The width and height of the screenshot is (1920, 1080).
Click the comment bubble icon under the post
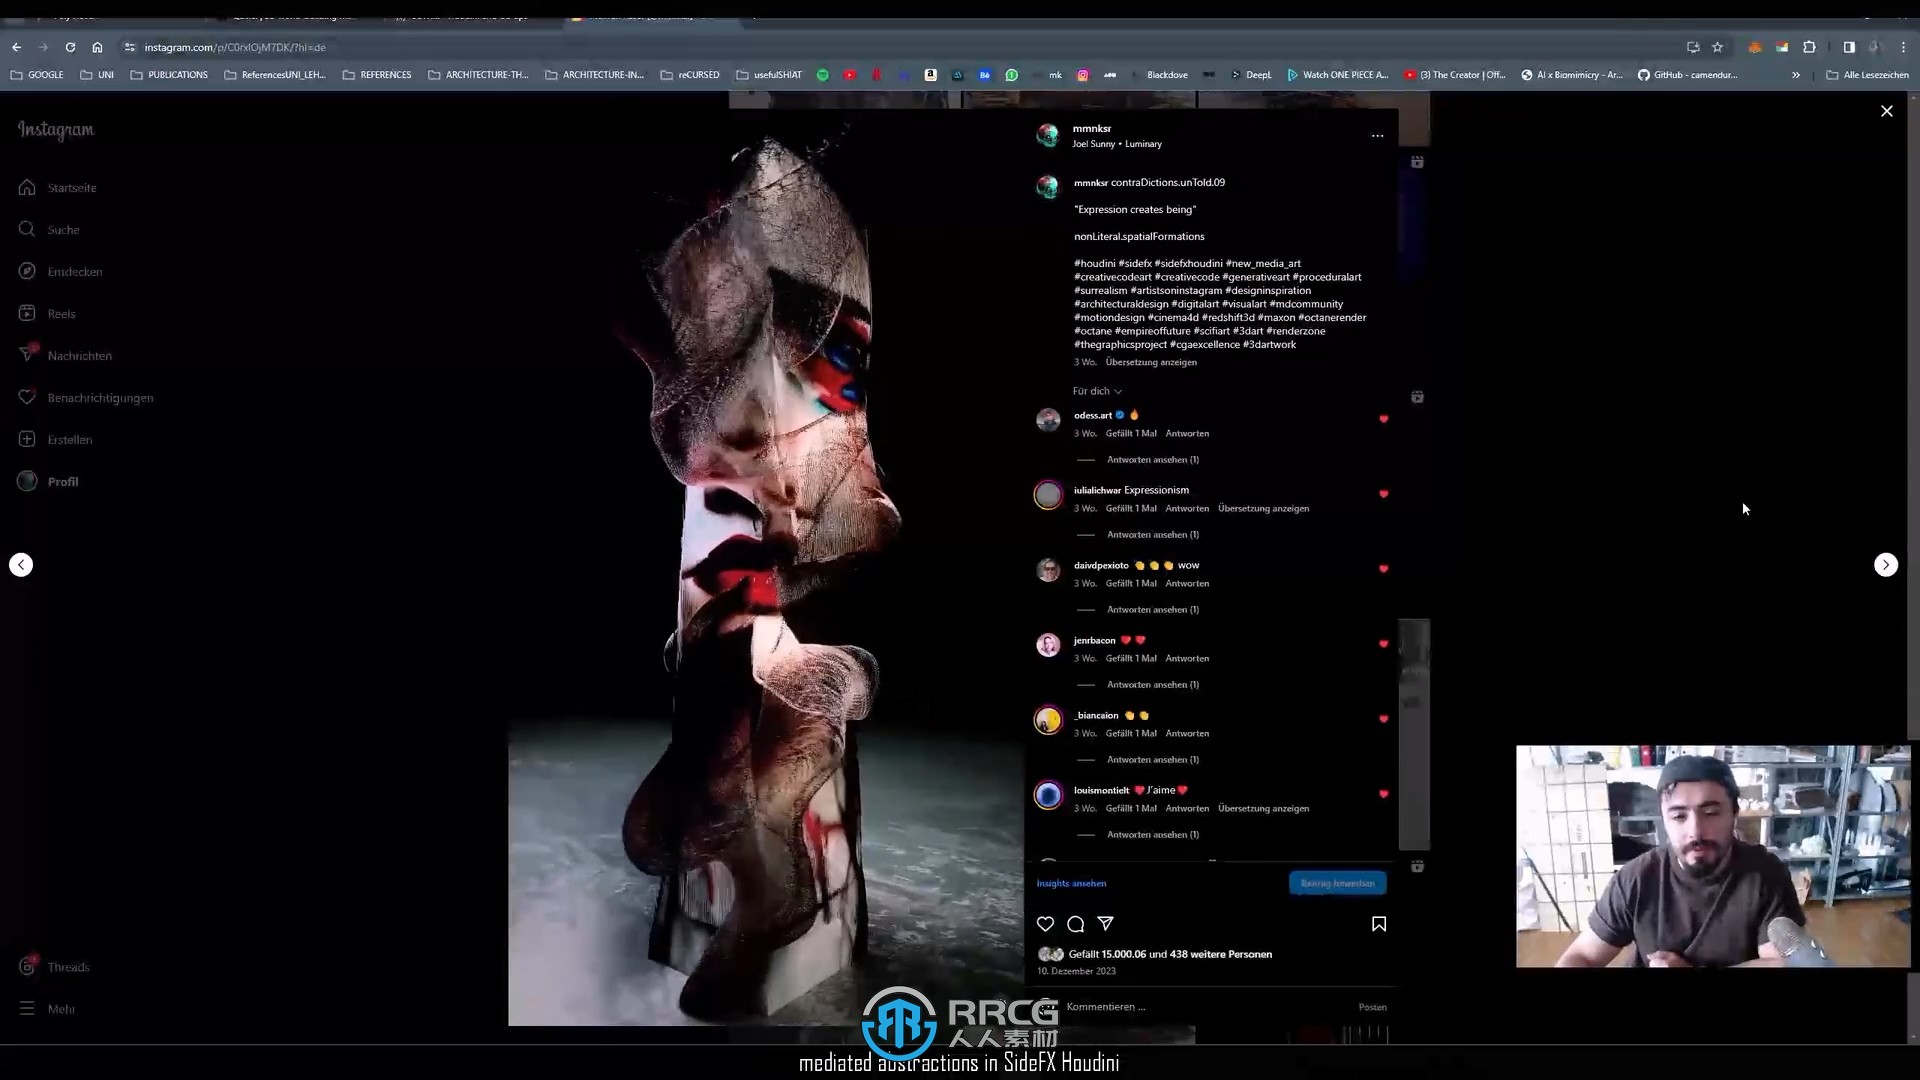(x=1075, y=924)
